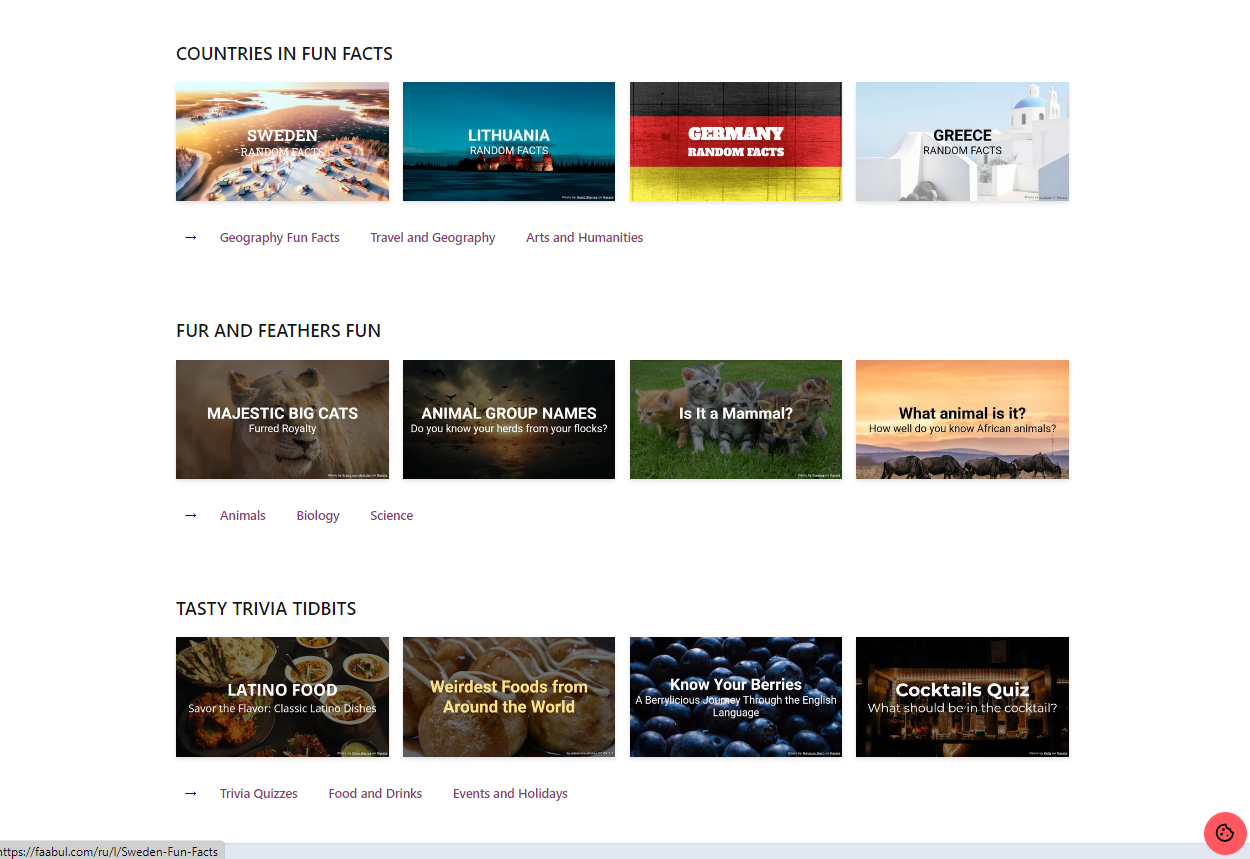Click arrow before Trivia Quizzes link
Image resolution: width=1250 pixels, height=859 pixels.
point(190,793)
